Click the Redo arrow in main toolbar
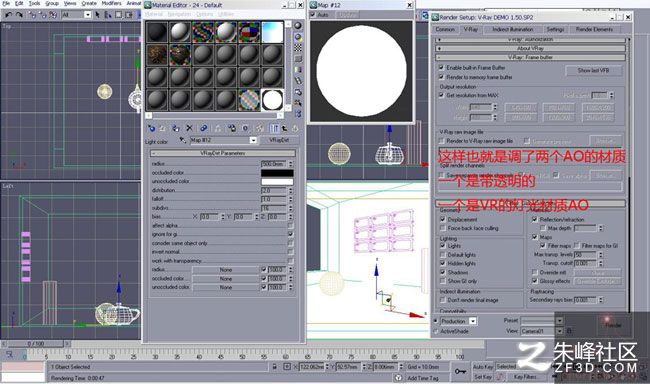 (x=19, y=15)
